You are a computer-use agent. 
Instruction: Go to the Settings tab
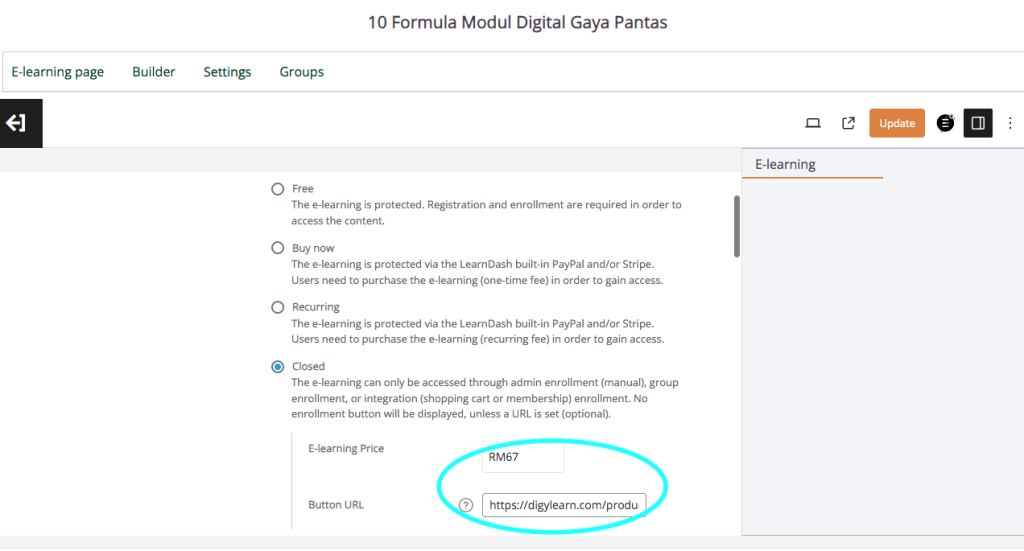coord(227,72)
